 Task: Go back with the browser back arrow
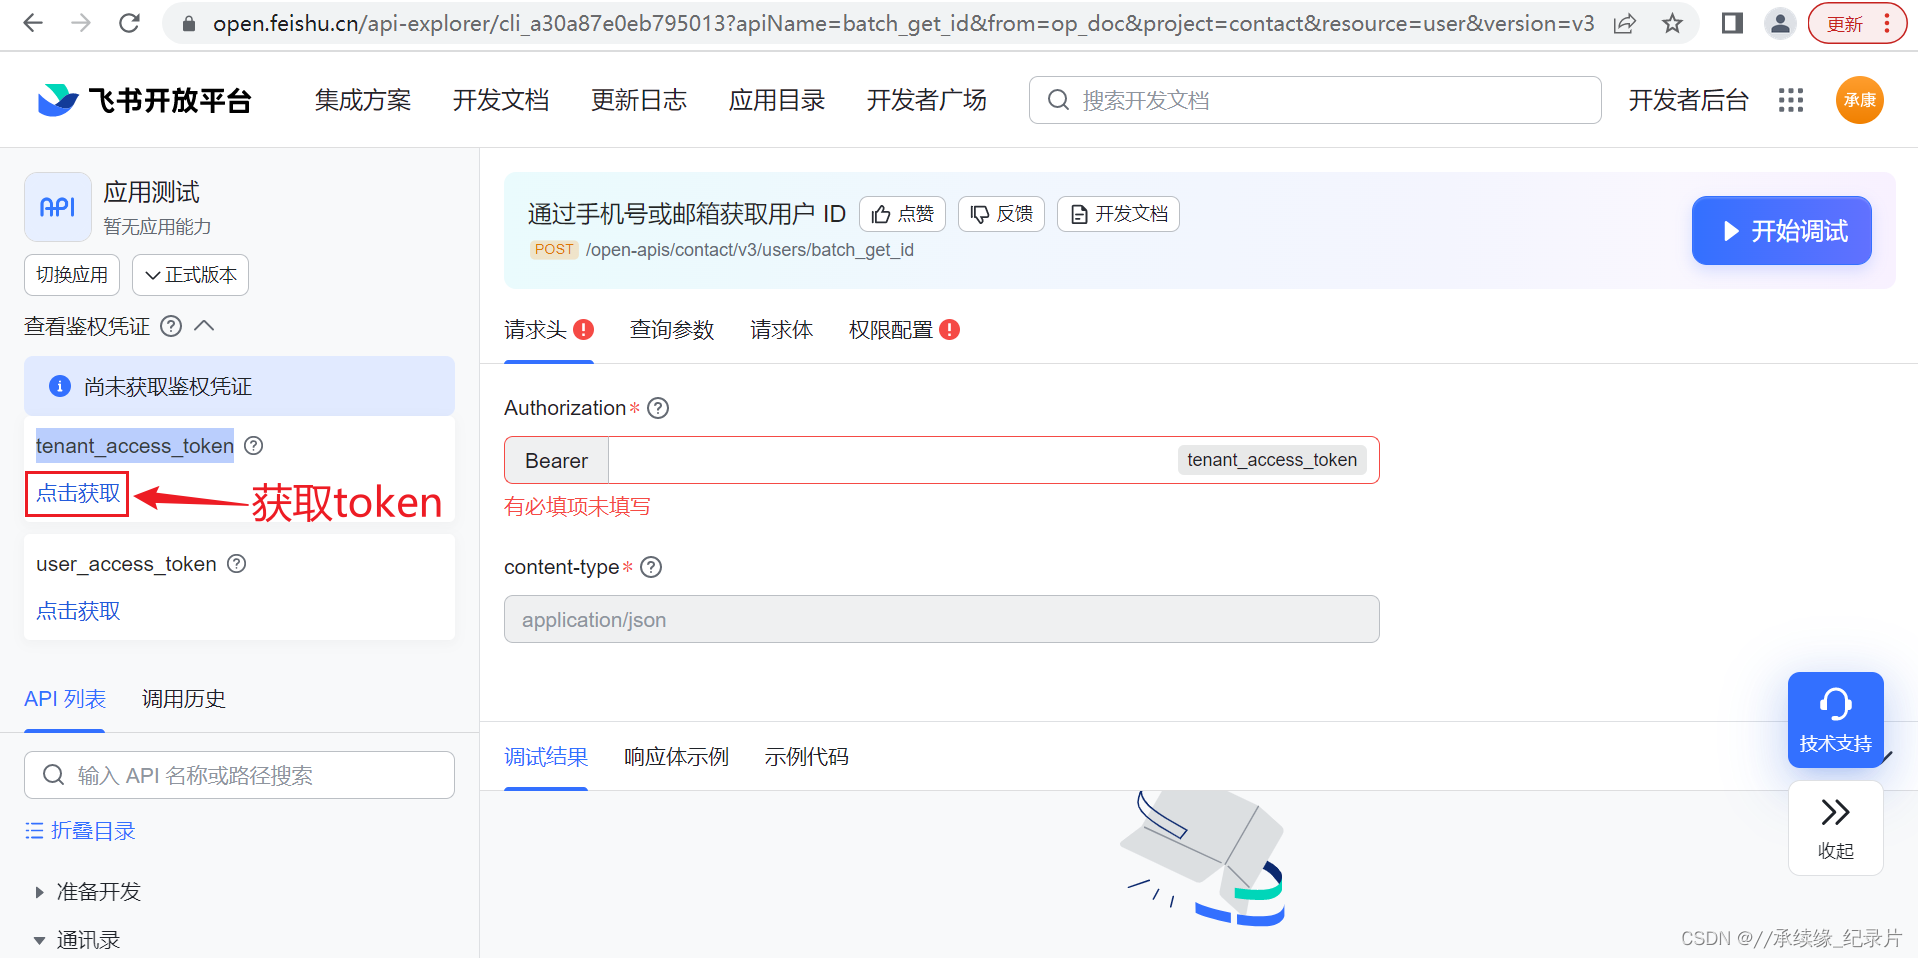coord(33,23)
